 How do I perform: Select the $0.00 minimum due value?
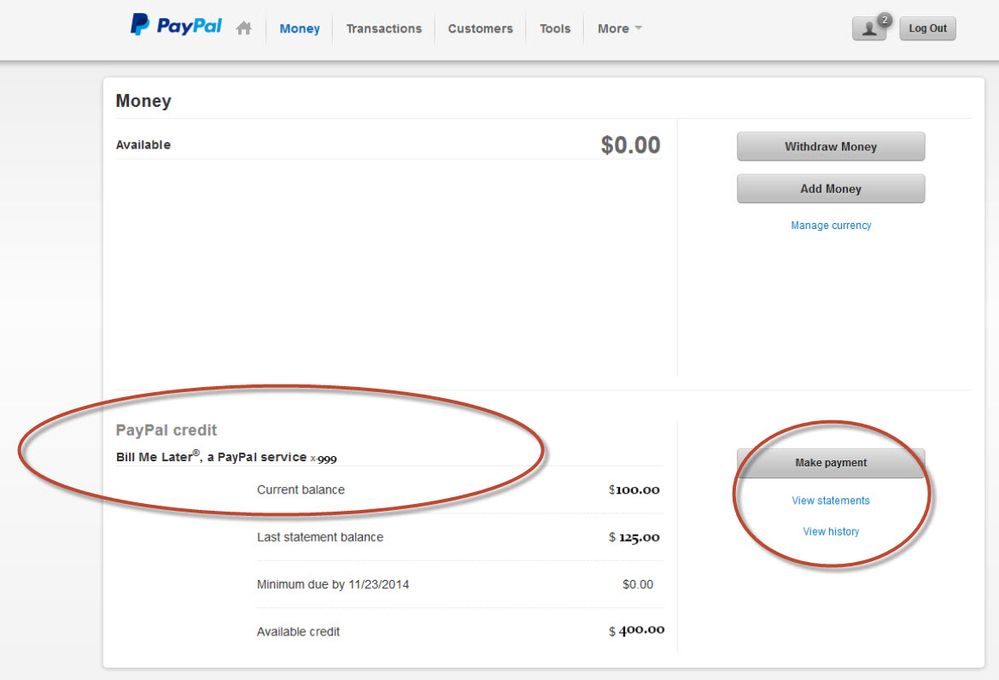pyautogui.click(x=638, y=584)
